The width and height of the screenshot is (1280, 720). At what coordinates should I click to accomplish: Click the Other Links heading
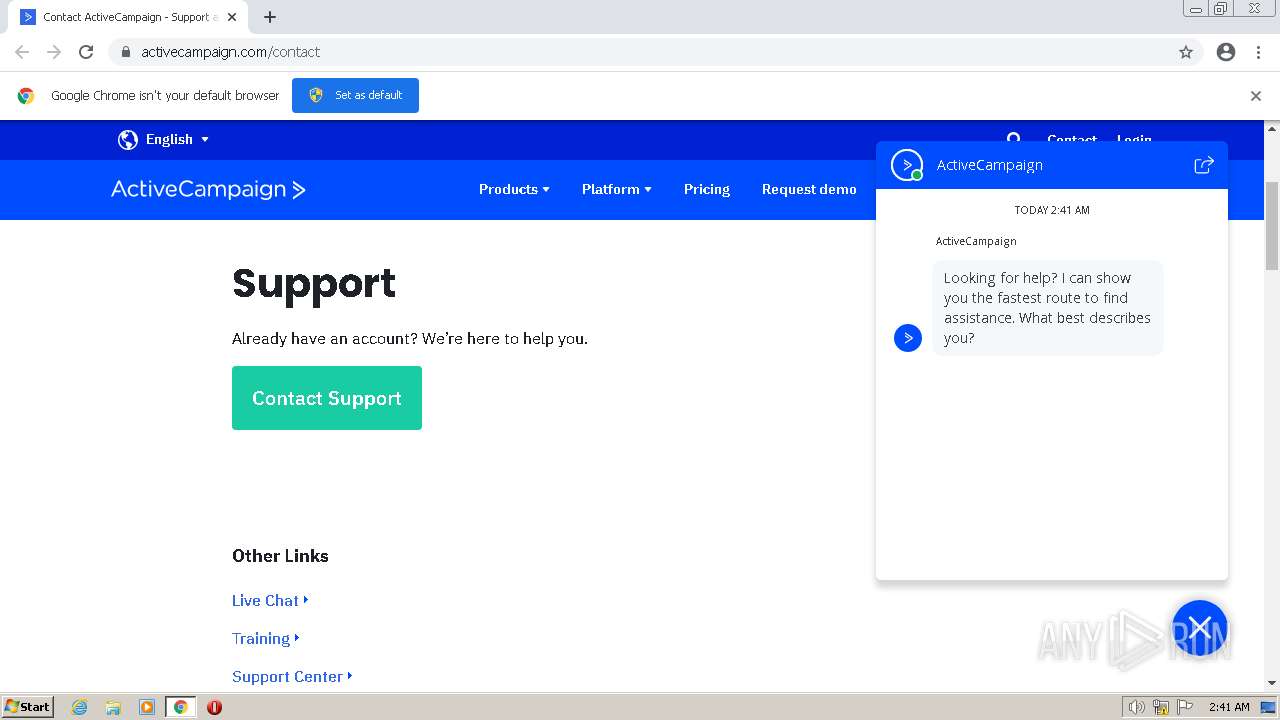click(x=280, y=556)
